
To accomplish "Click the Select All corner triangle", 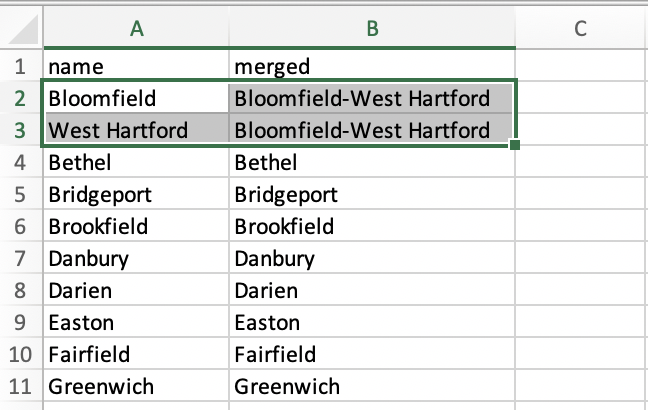I will tap(24, 29).
